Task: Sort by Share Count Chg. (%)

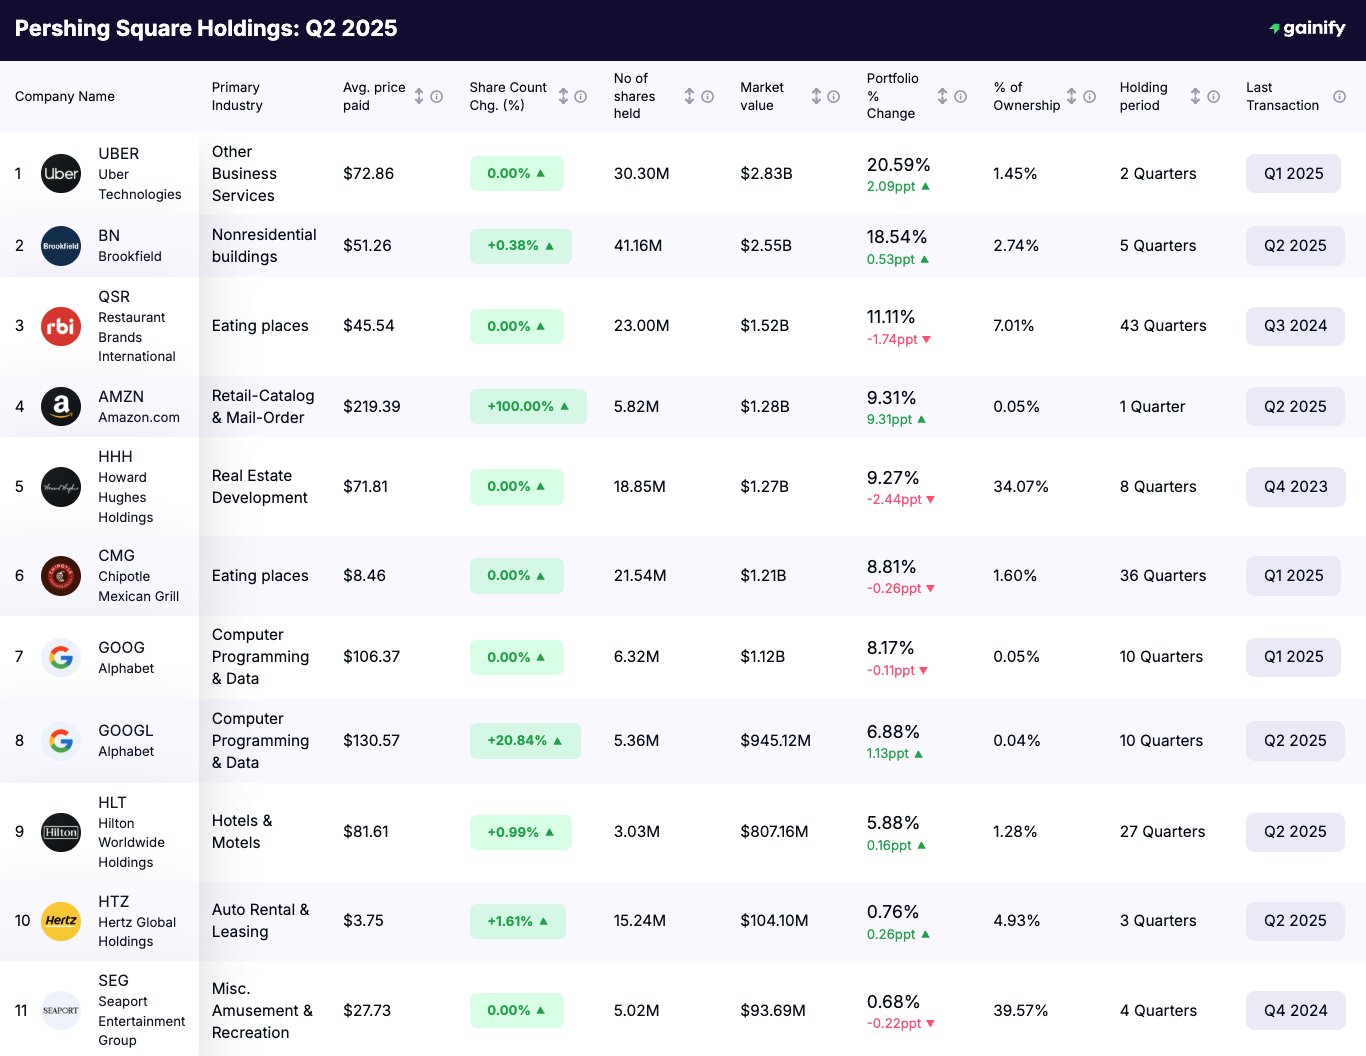Action: coord(563,96)
